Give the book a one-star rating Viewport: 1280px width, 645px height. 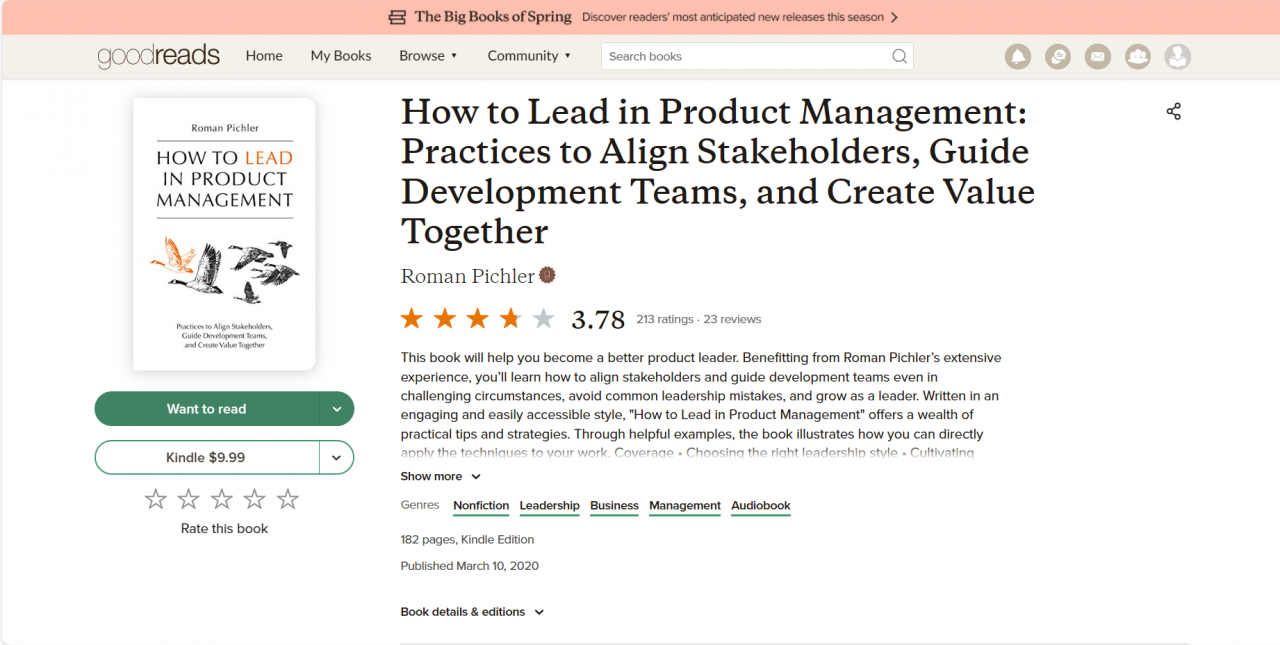click(x=155, y=498)
